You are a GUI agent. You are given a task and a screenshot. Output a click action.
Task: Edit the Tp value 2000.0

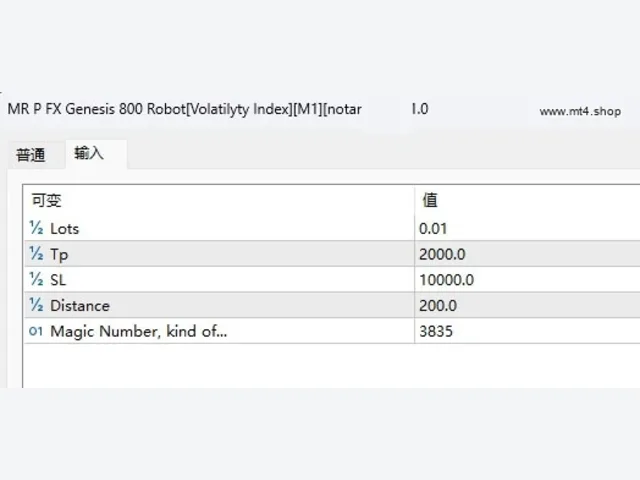tap(527, 254)
